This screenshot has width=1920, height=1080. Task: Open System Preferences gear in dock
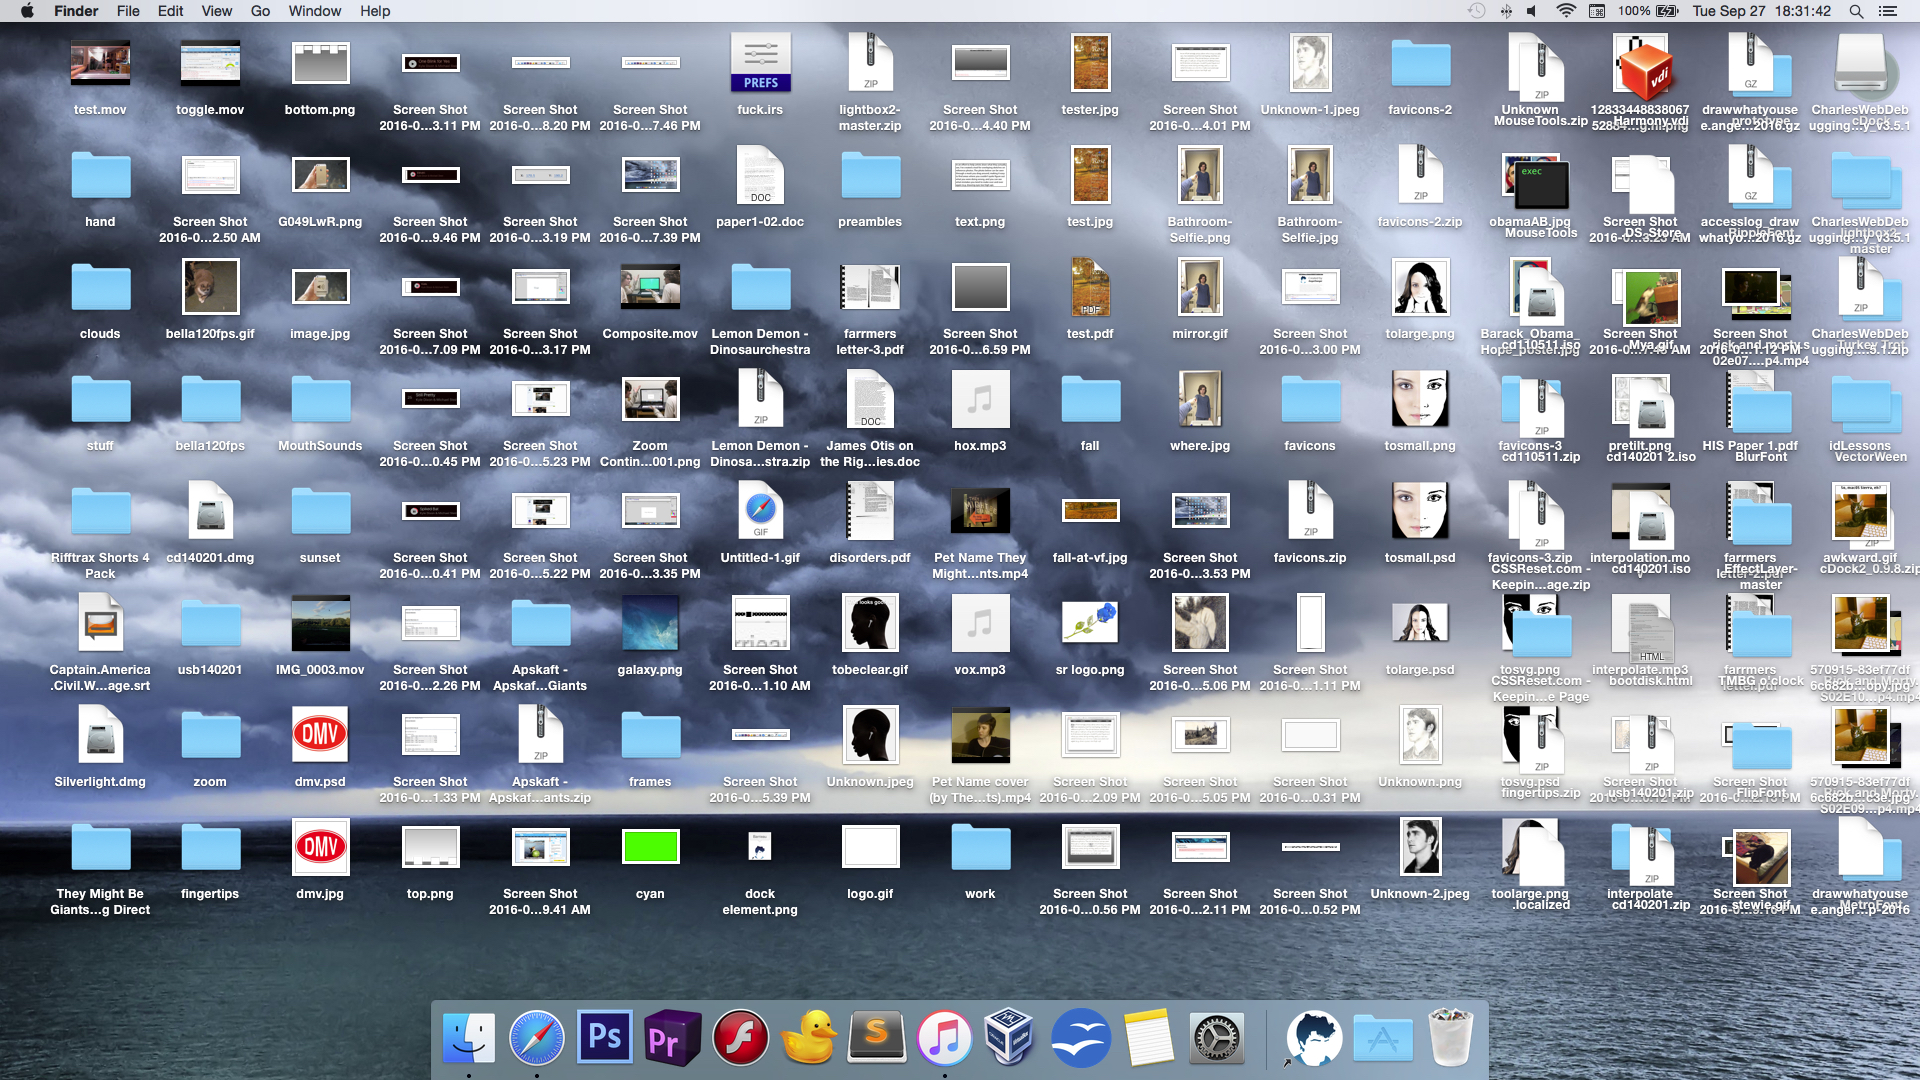click(1216, 1037)
